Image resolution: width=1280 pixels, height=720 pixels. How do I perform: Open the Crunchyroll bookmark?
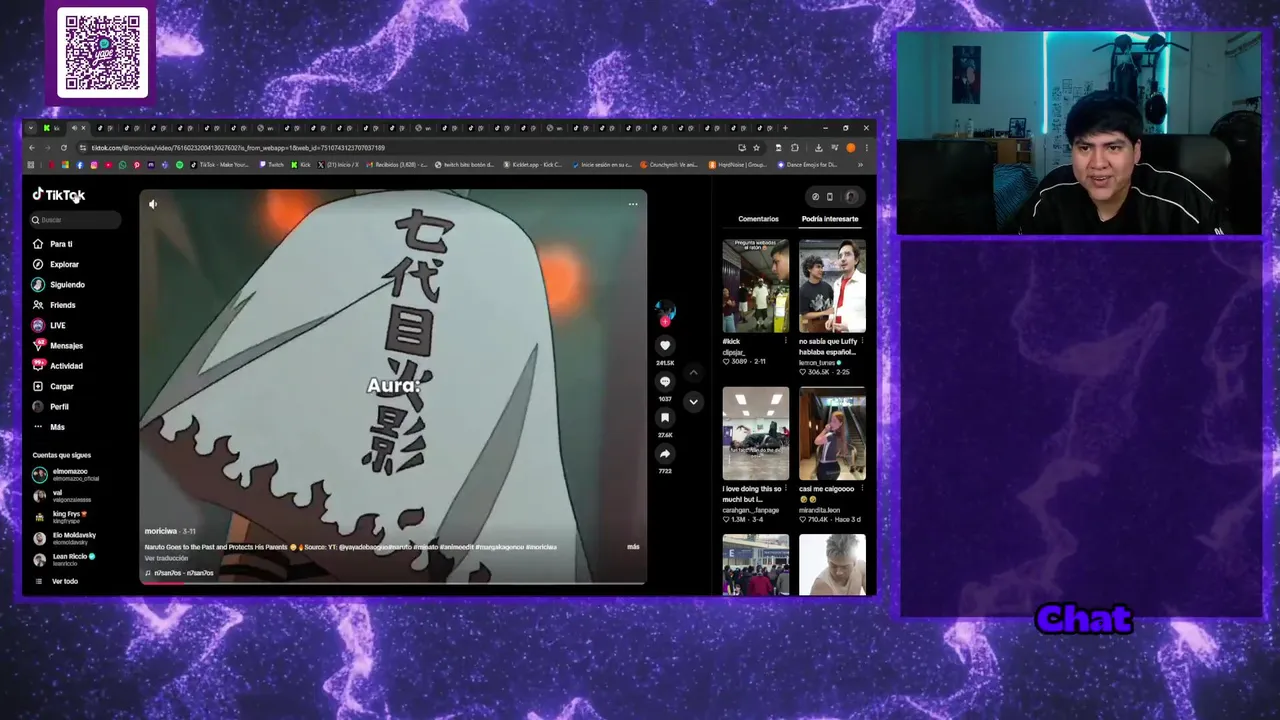pos(670,165)
